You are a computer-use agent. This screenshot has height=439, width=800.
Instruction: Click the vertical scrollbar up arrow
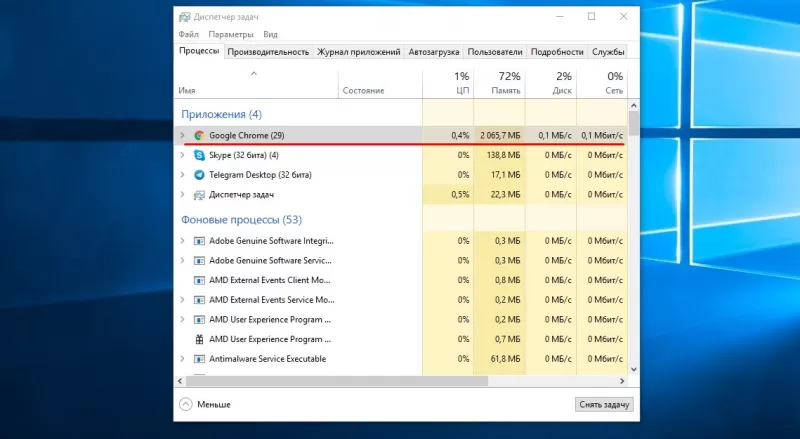[634, 106]
